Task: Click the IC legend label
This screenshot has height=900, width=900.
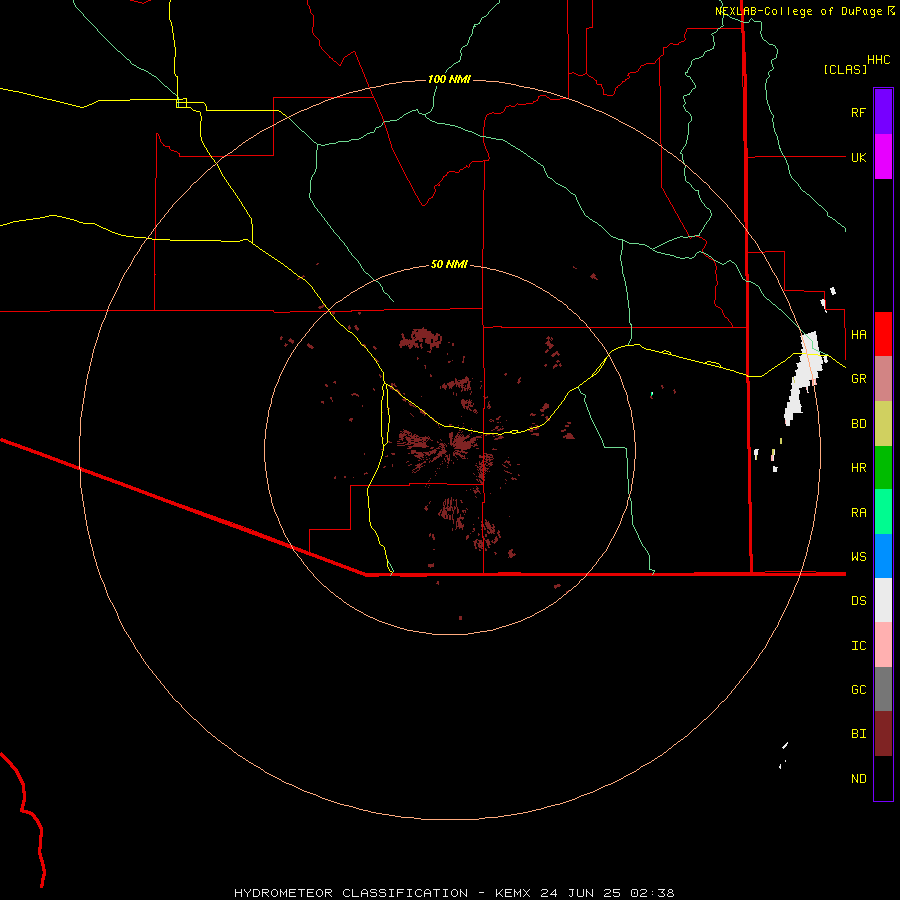Action: click(x=858, y=646)
